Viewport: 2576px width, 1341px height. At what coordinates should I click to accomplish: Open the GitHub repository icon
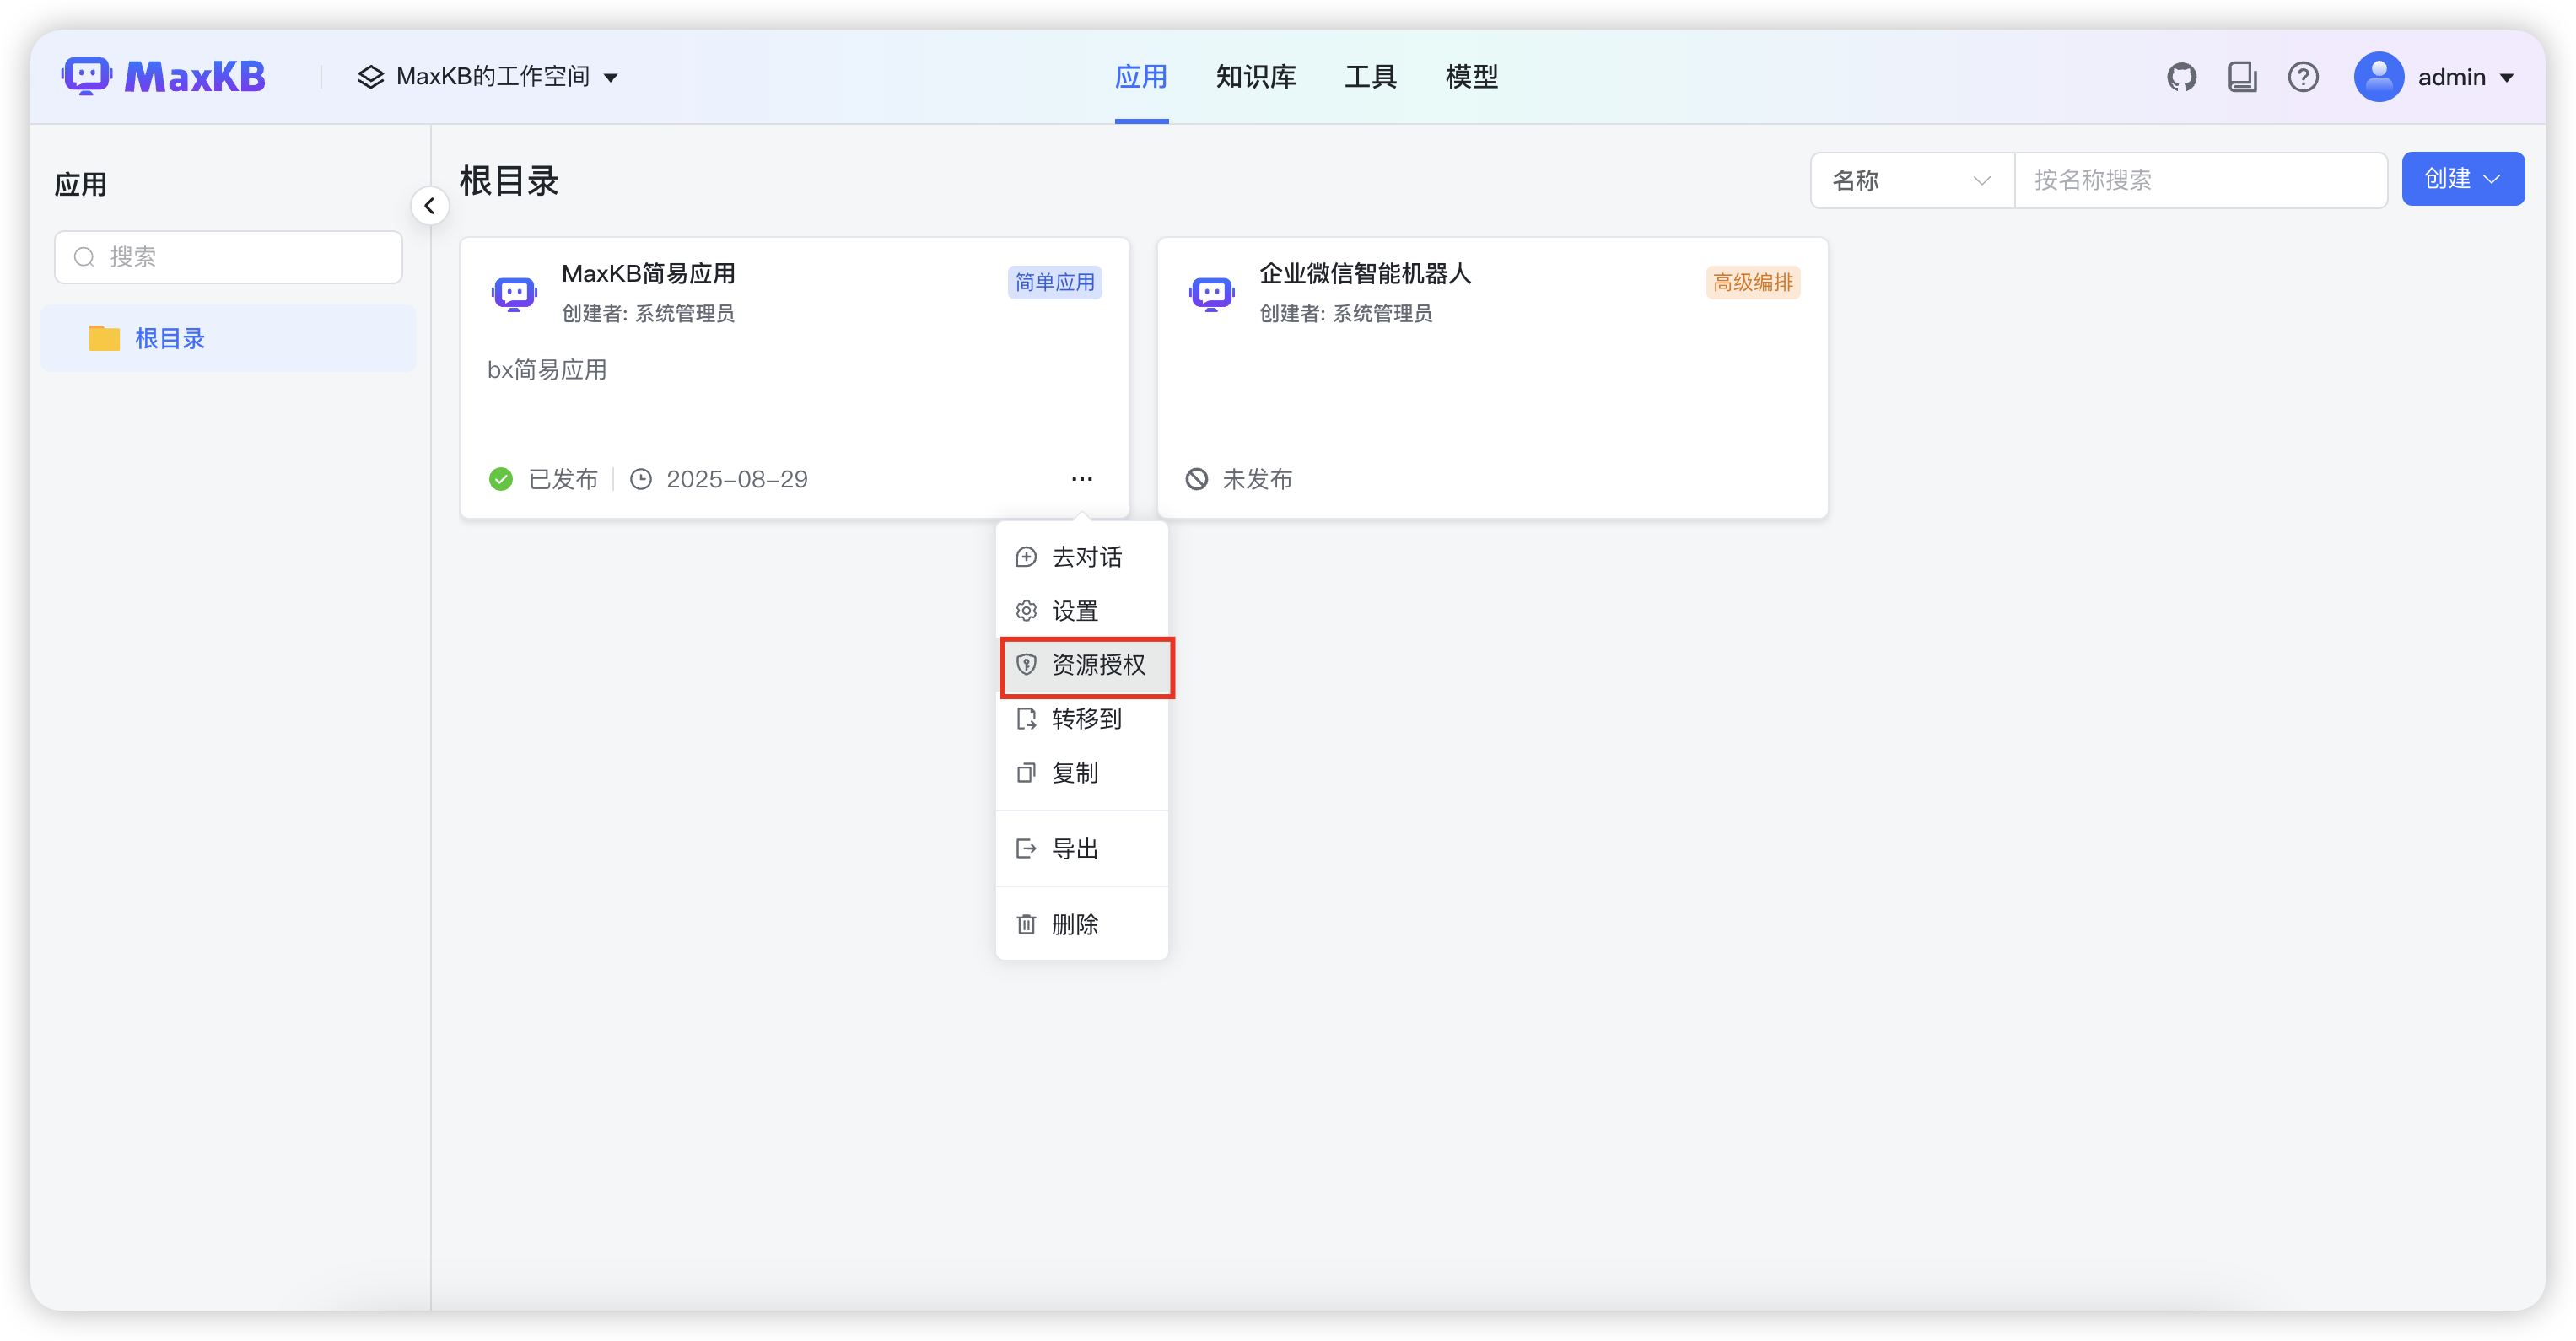(x=2181, y=77)
